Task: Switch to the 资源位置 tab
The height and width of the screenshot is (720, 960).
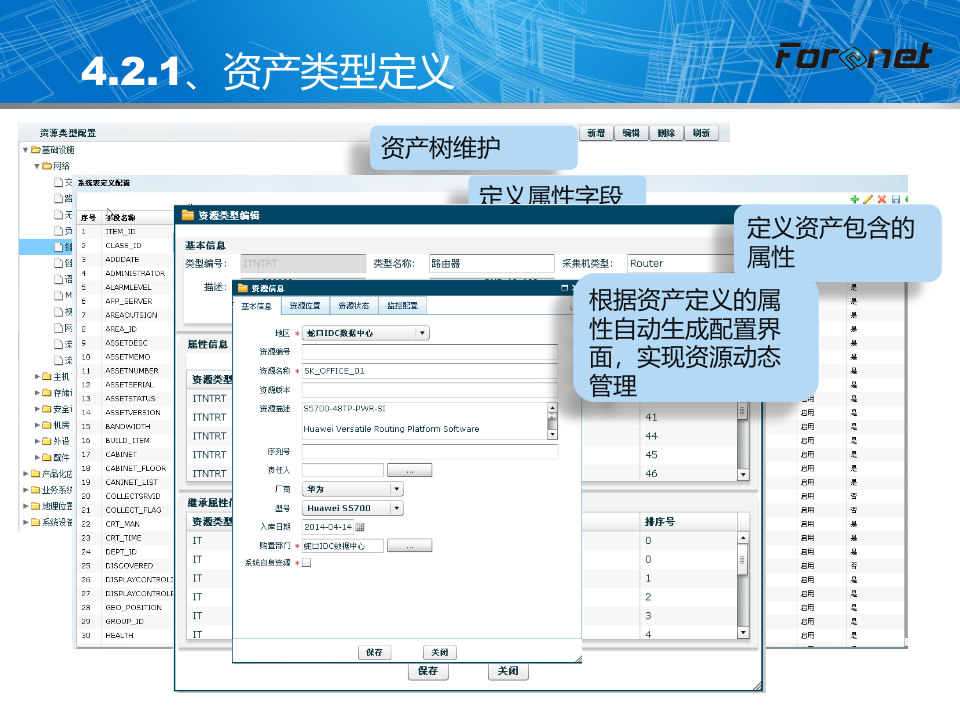Action: click(x=307, y=305)
